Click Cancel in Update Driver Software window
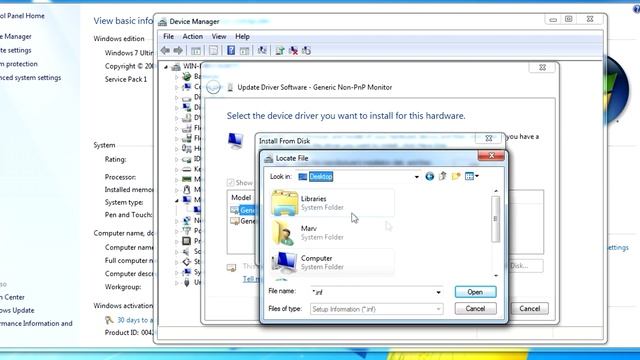 click(x=529, y=309)
